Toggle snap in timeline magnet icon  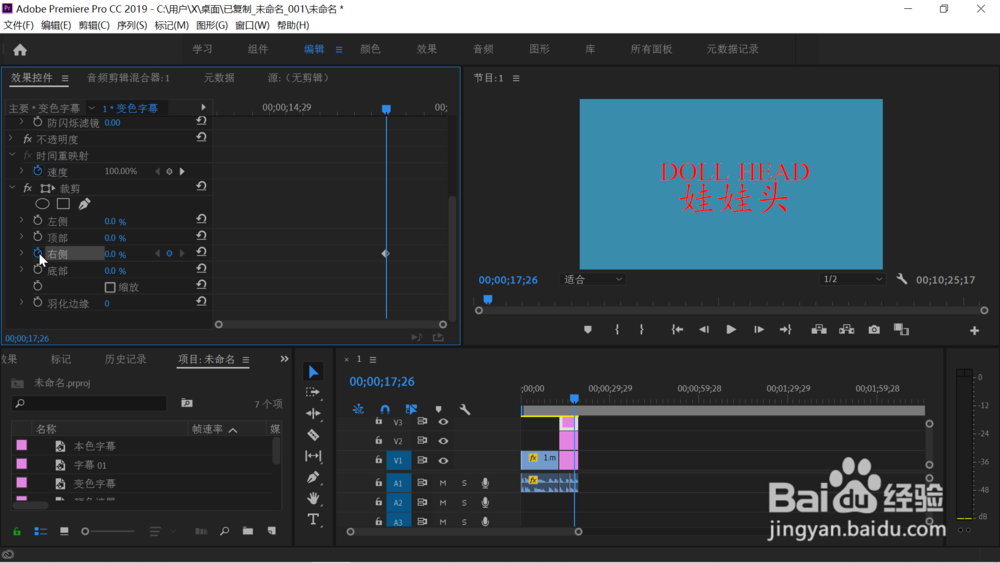point(385,409)
